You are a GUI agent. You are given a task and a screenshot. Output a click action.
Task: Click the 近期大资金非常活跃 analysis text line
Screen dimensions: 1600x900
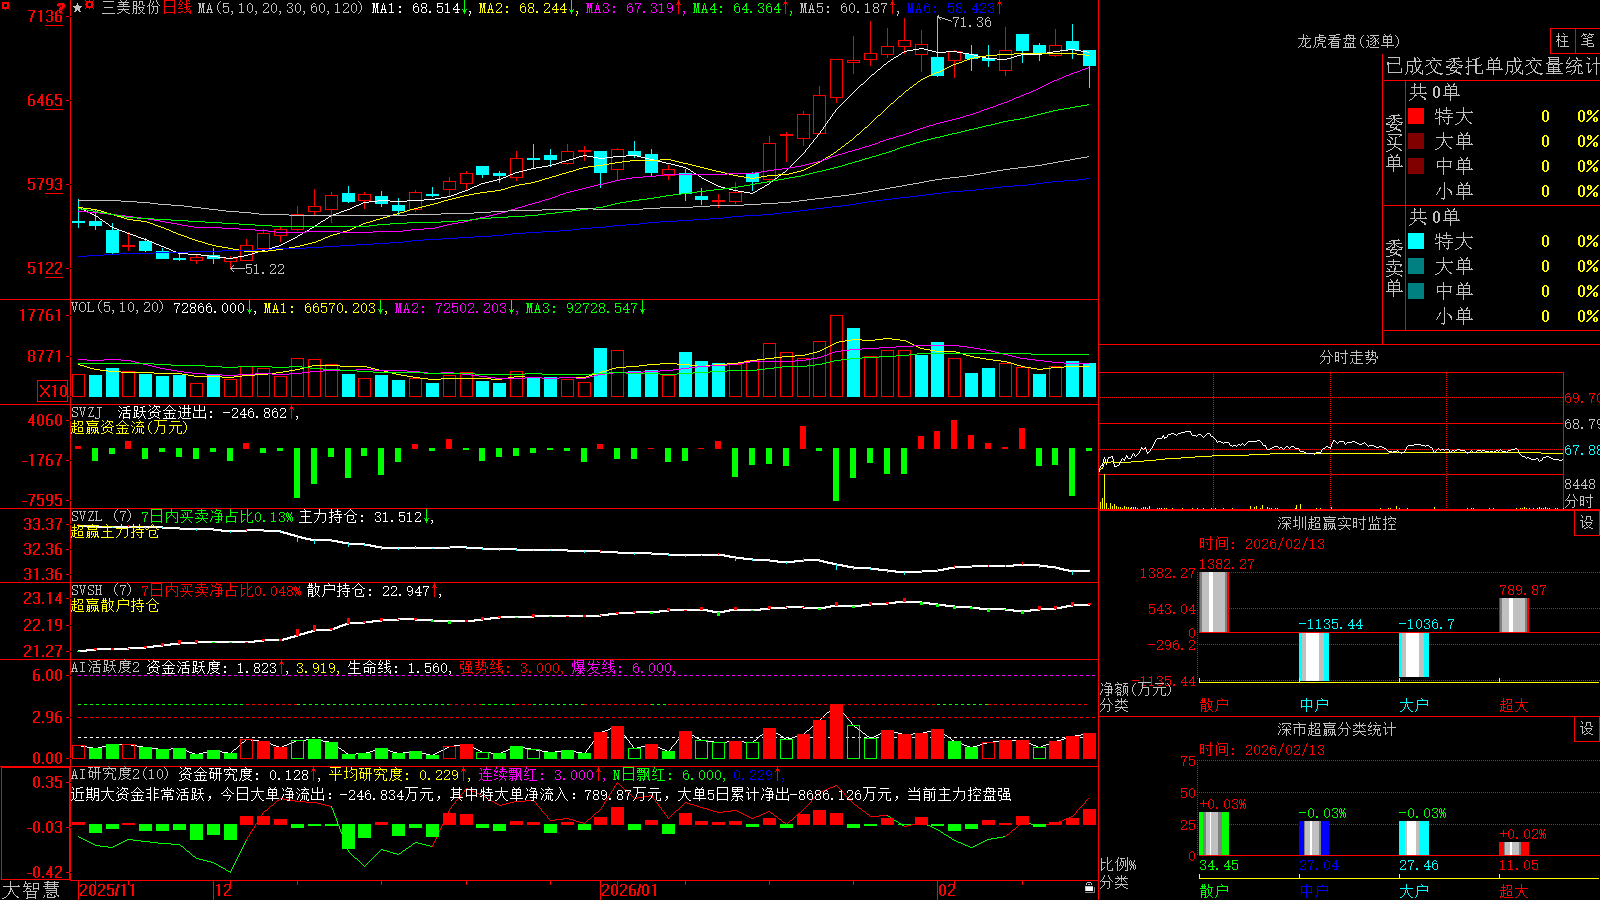tap(541, 794)
